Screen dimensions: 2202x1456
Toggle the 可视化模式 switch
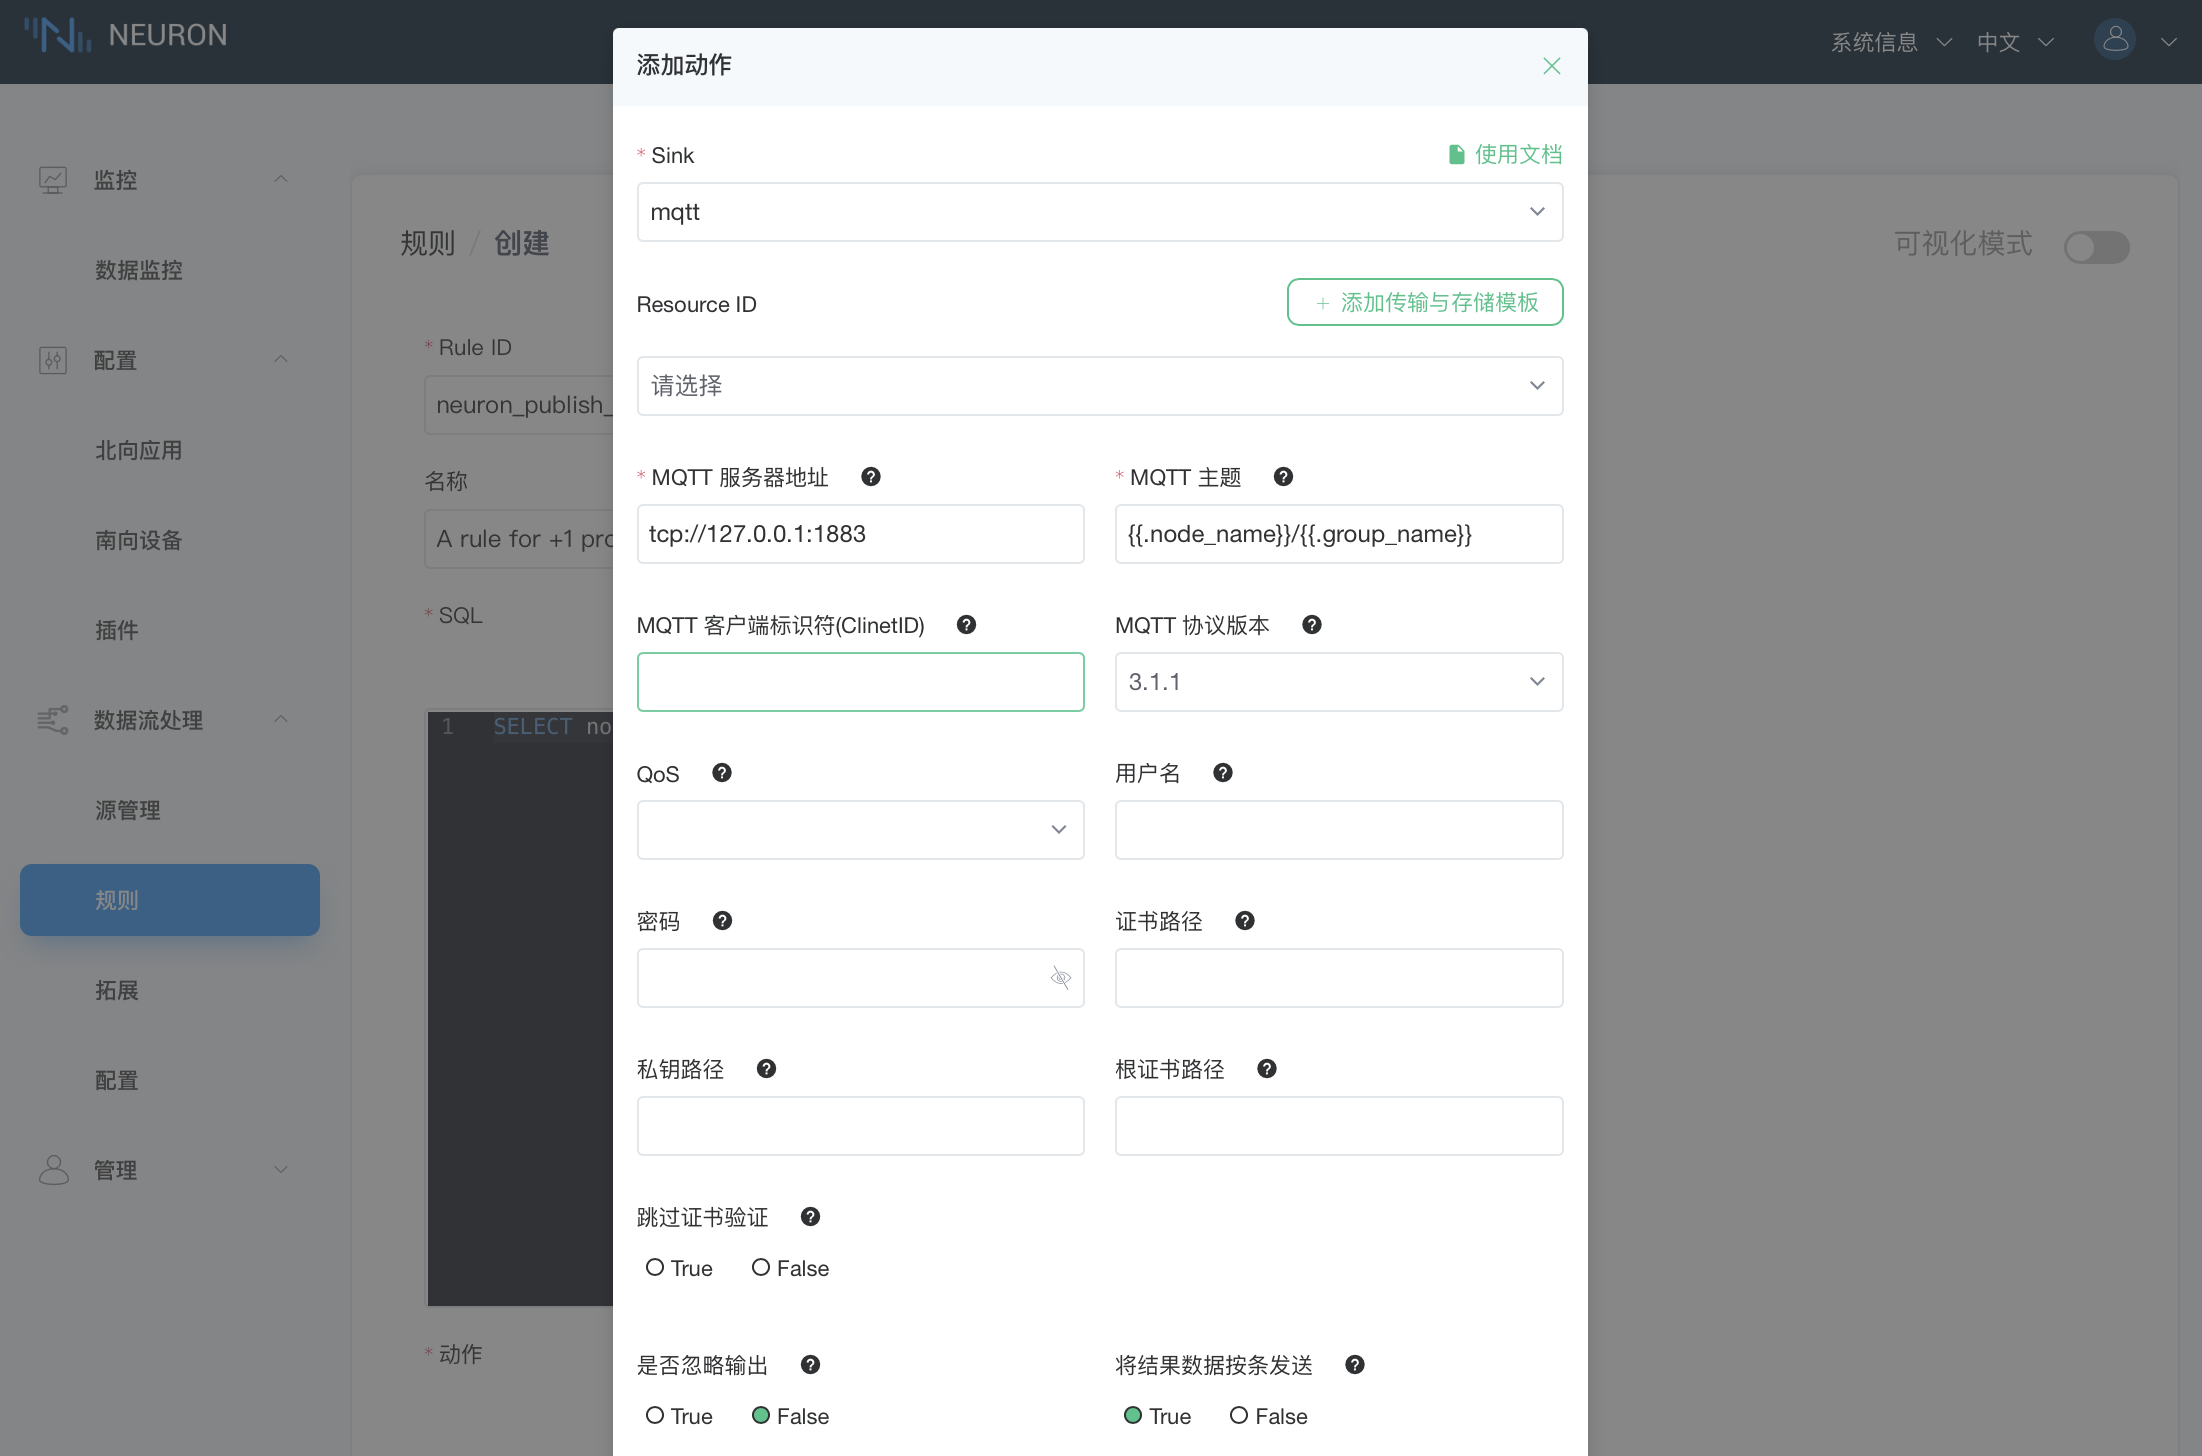coord(2096,247)
